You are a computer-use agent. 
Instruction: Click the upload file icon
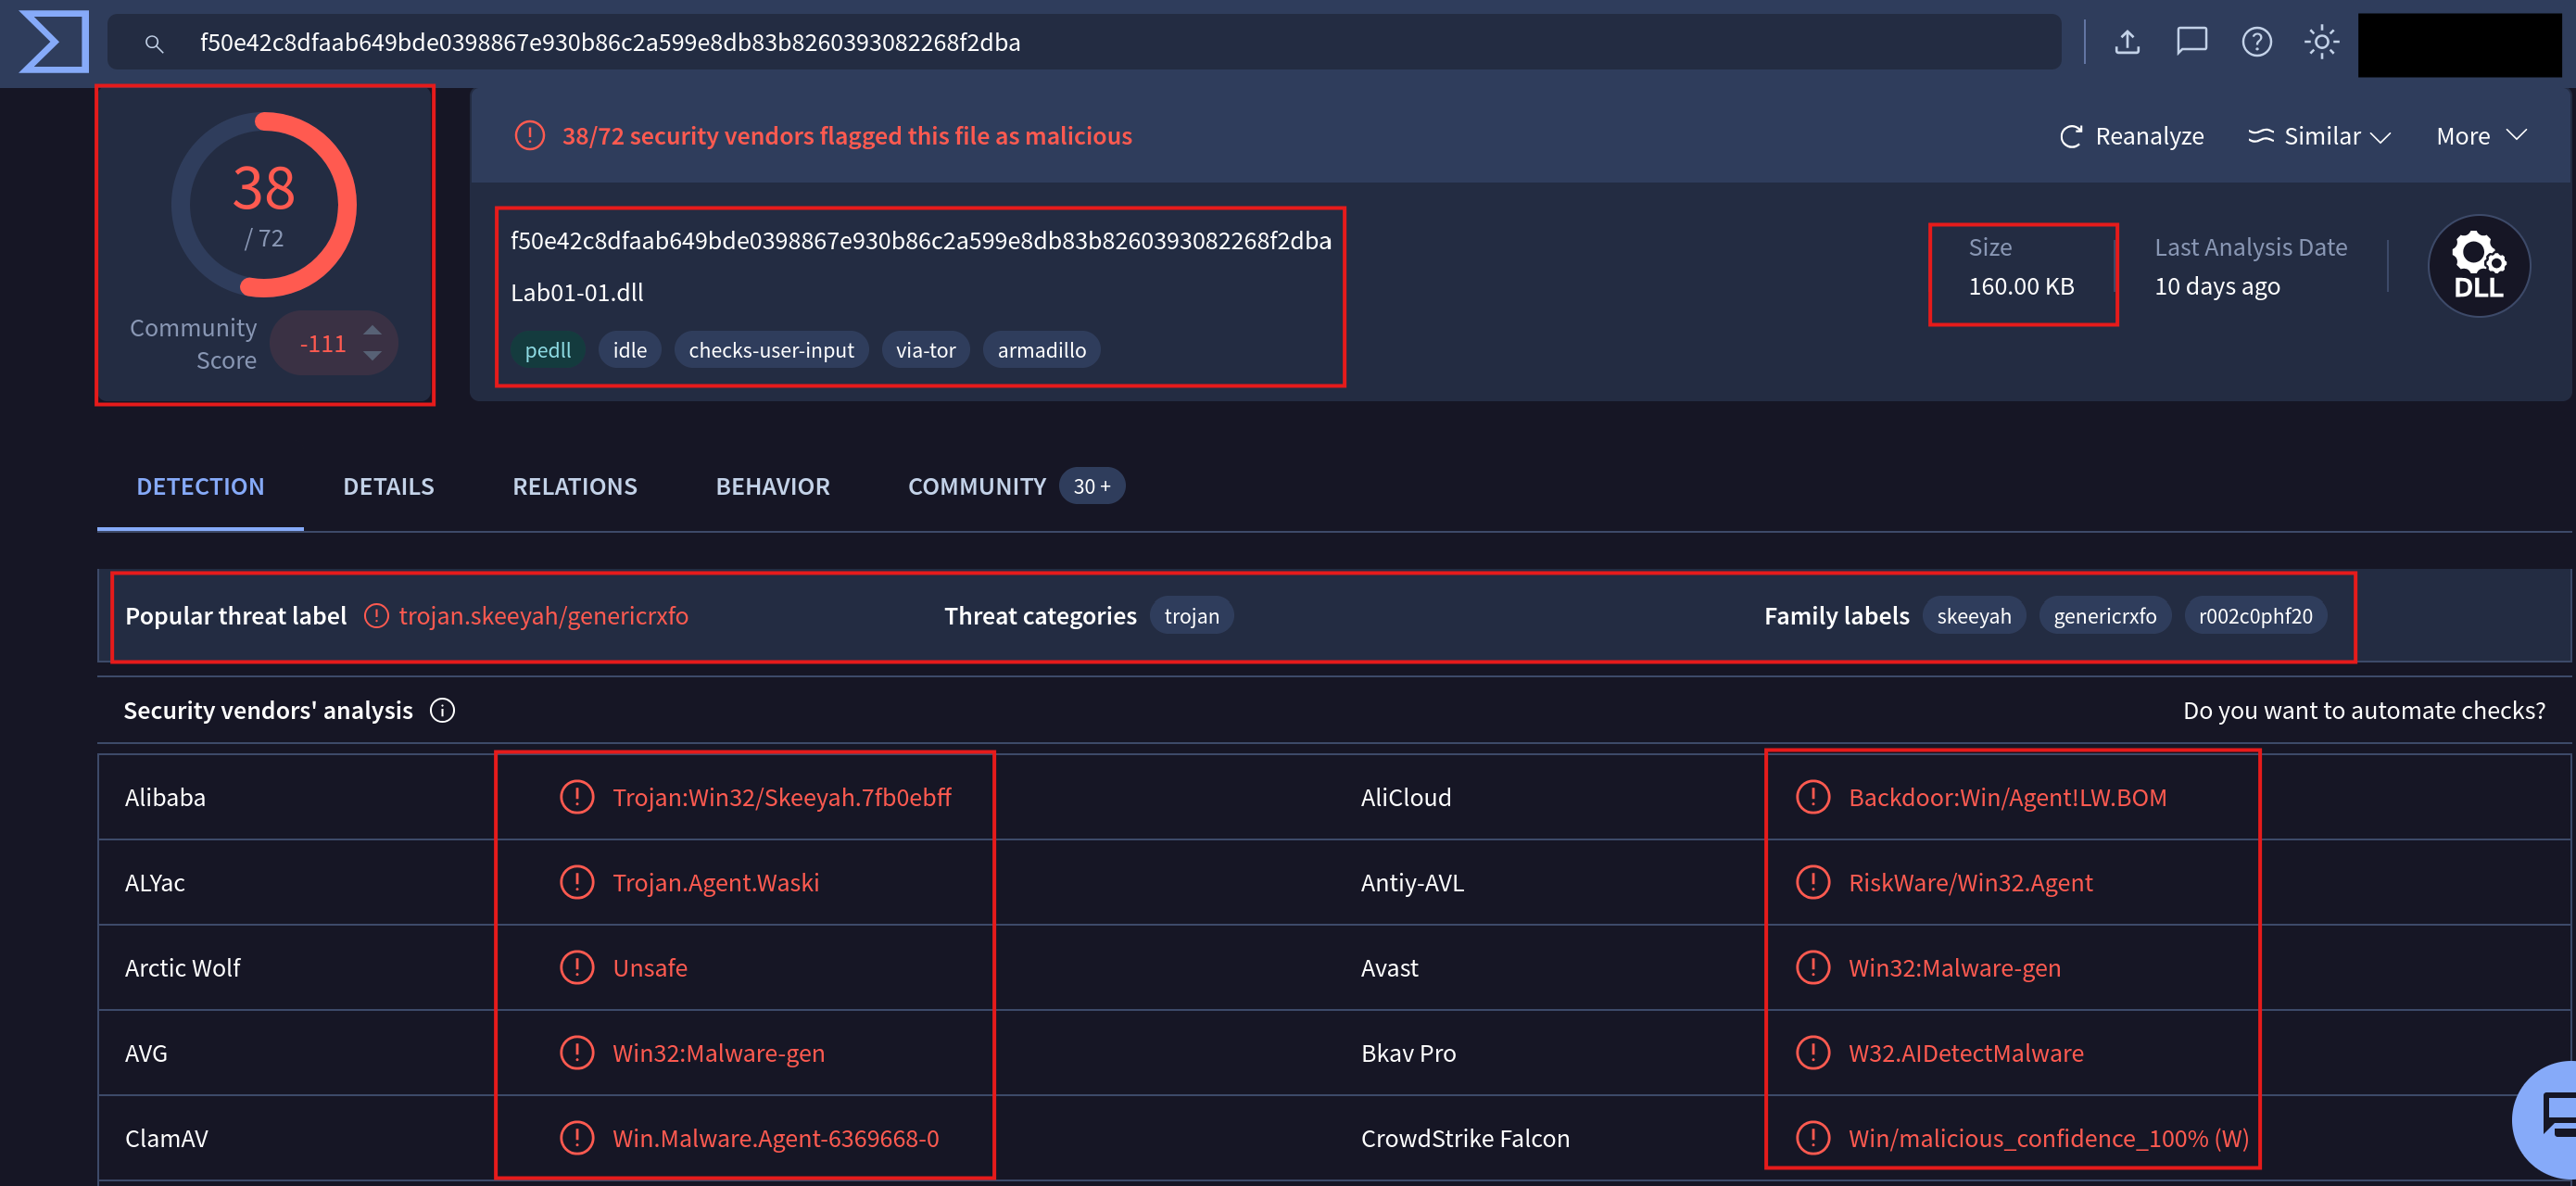(2127, 42)
